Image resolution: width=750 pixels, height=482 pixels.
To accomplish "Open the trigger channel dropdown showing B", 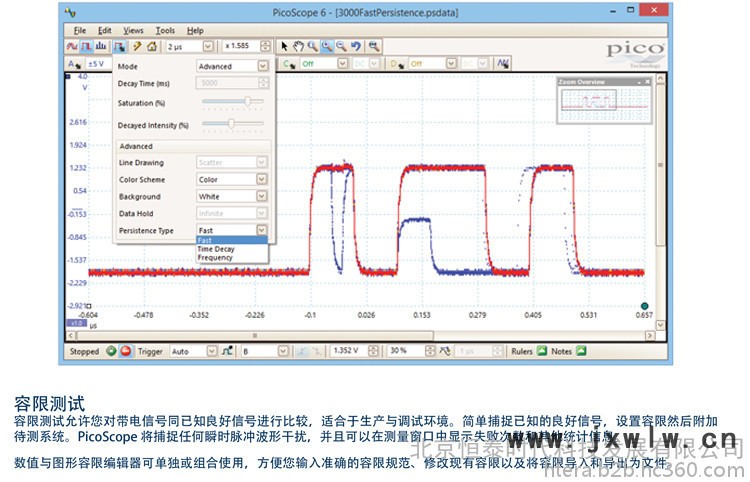I will [x=265, y=351].
